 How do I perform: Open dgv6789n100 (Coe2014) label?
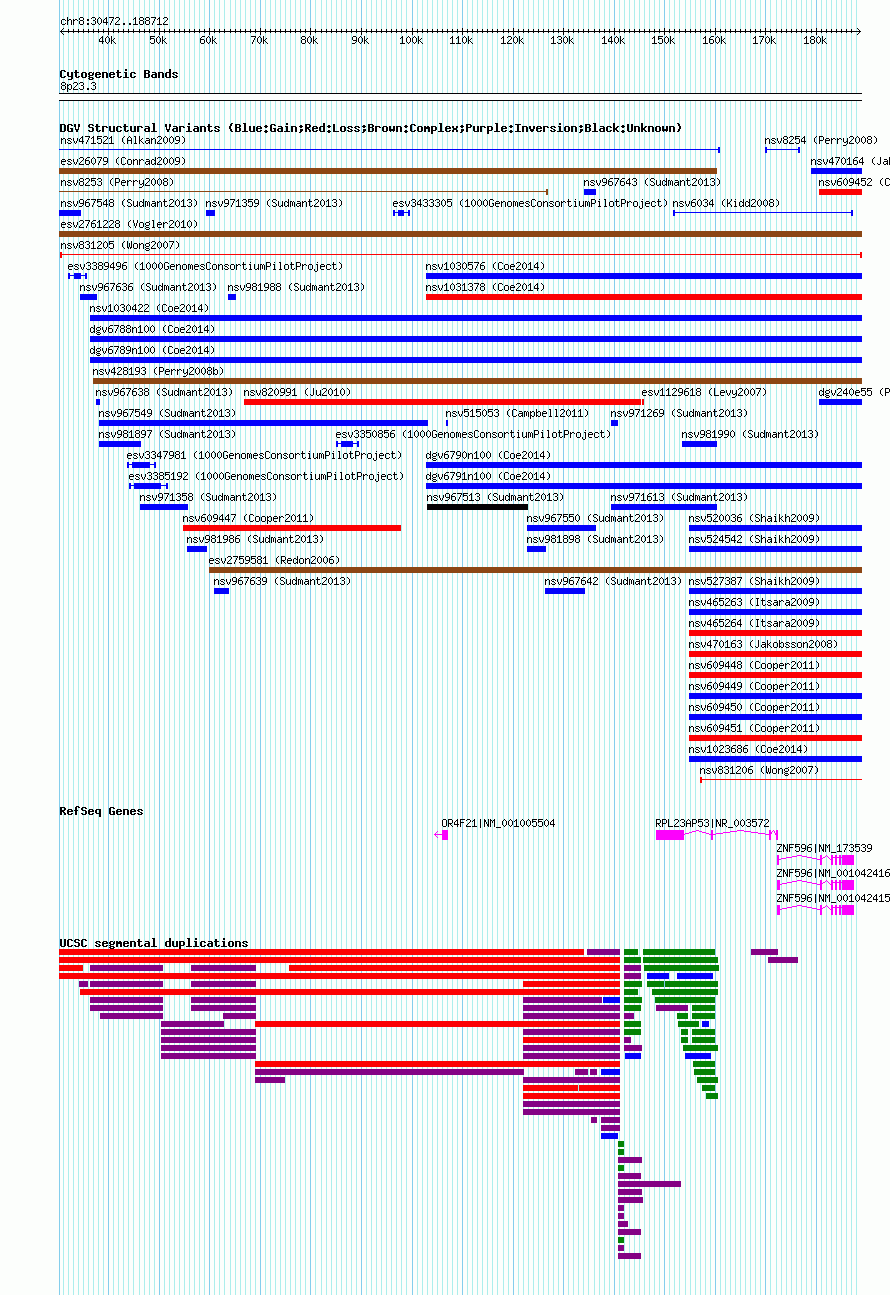153,351
